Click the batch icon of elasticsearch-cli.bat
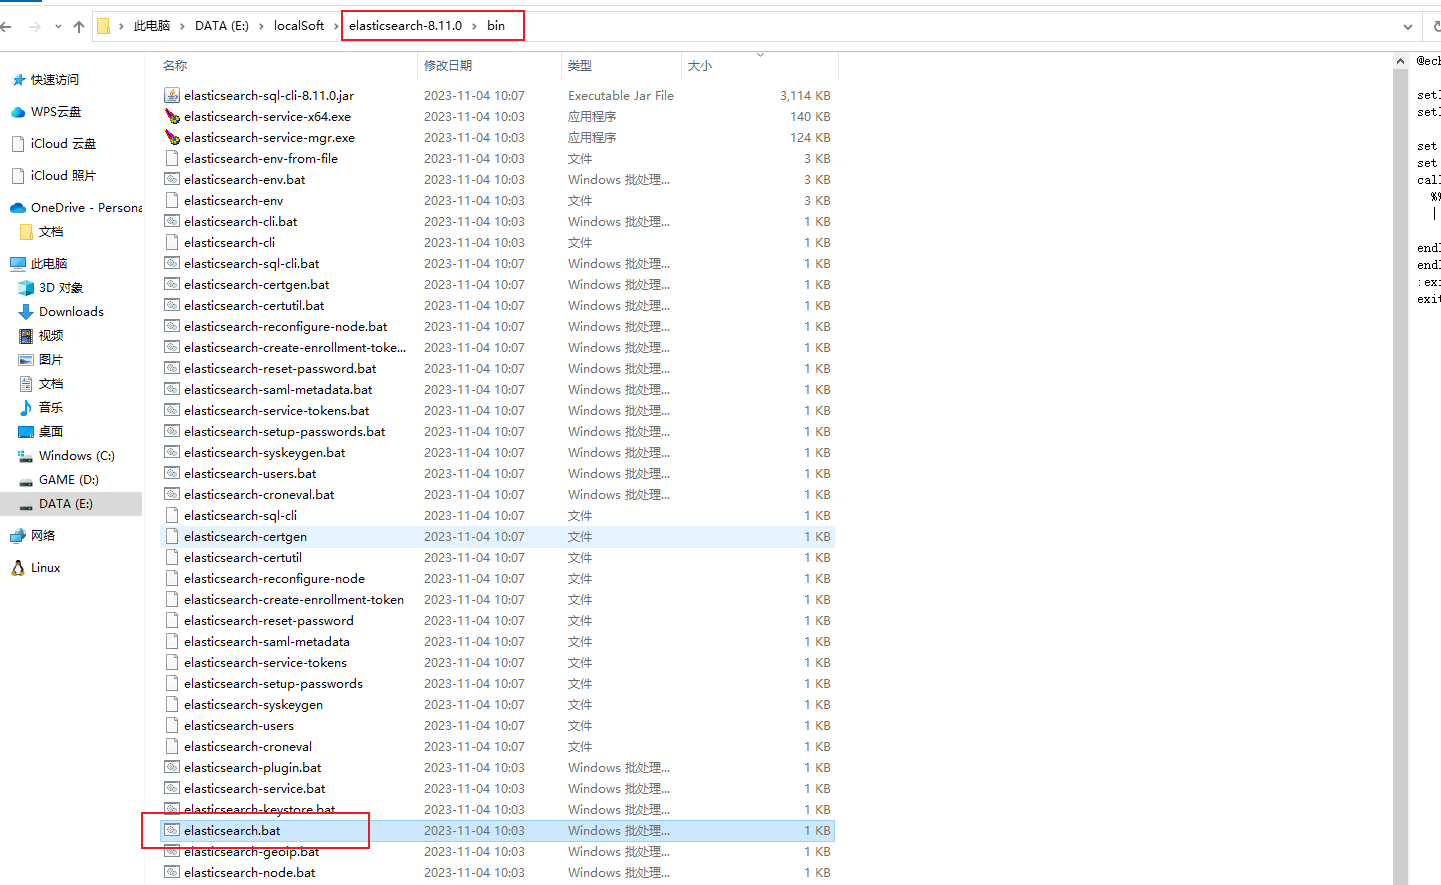 [172, 221]
